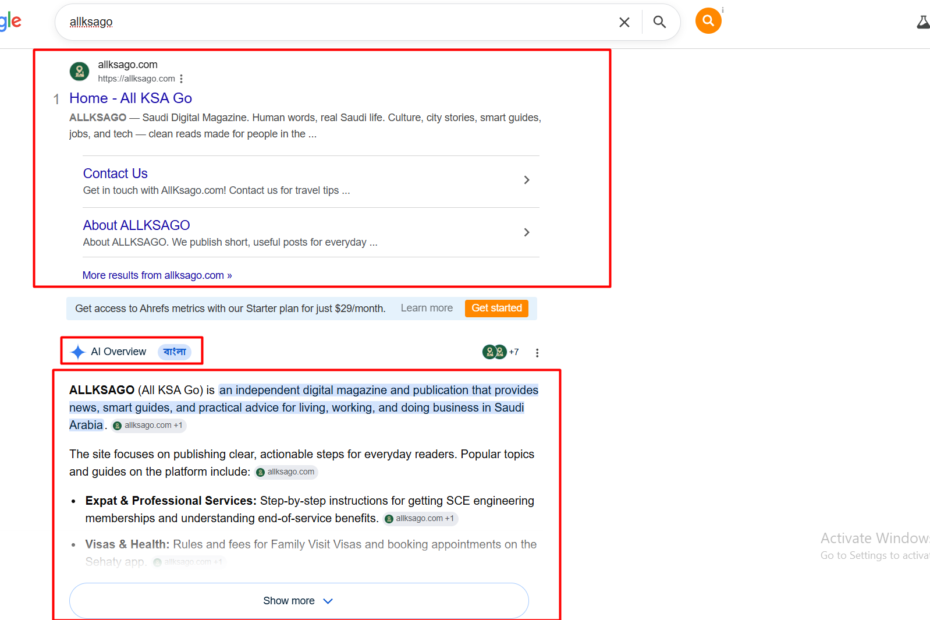930x620 pixels.
Task: Clear the search box with the X icon
Action: click(x=624, y=23)
